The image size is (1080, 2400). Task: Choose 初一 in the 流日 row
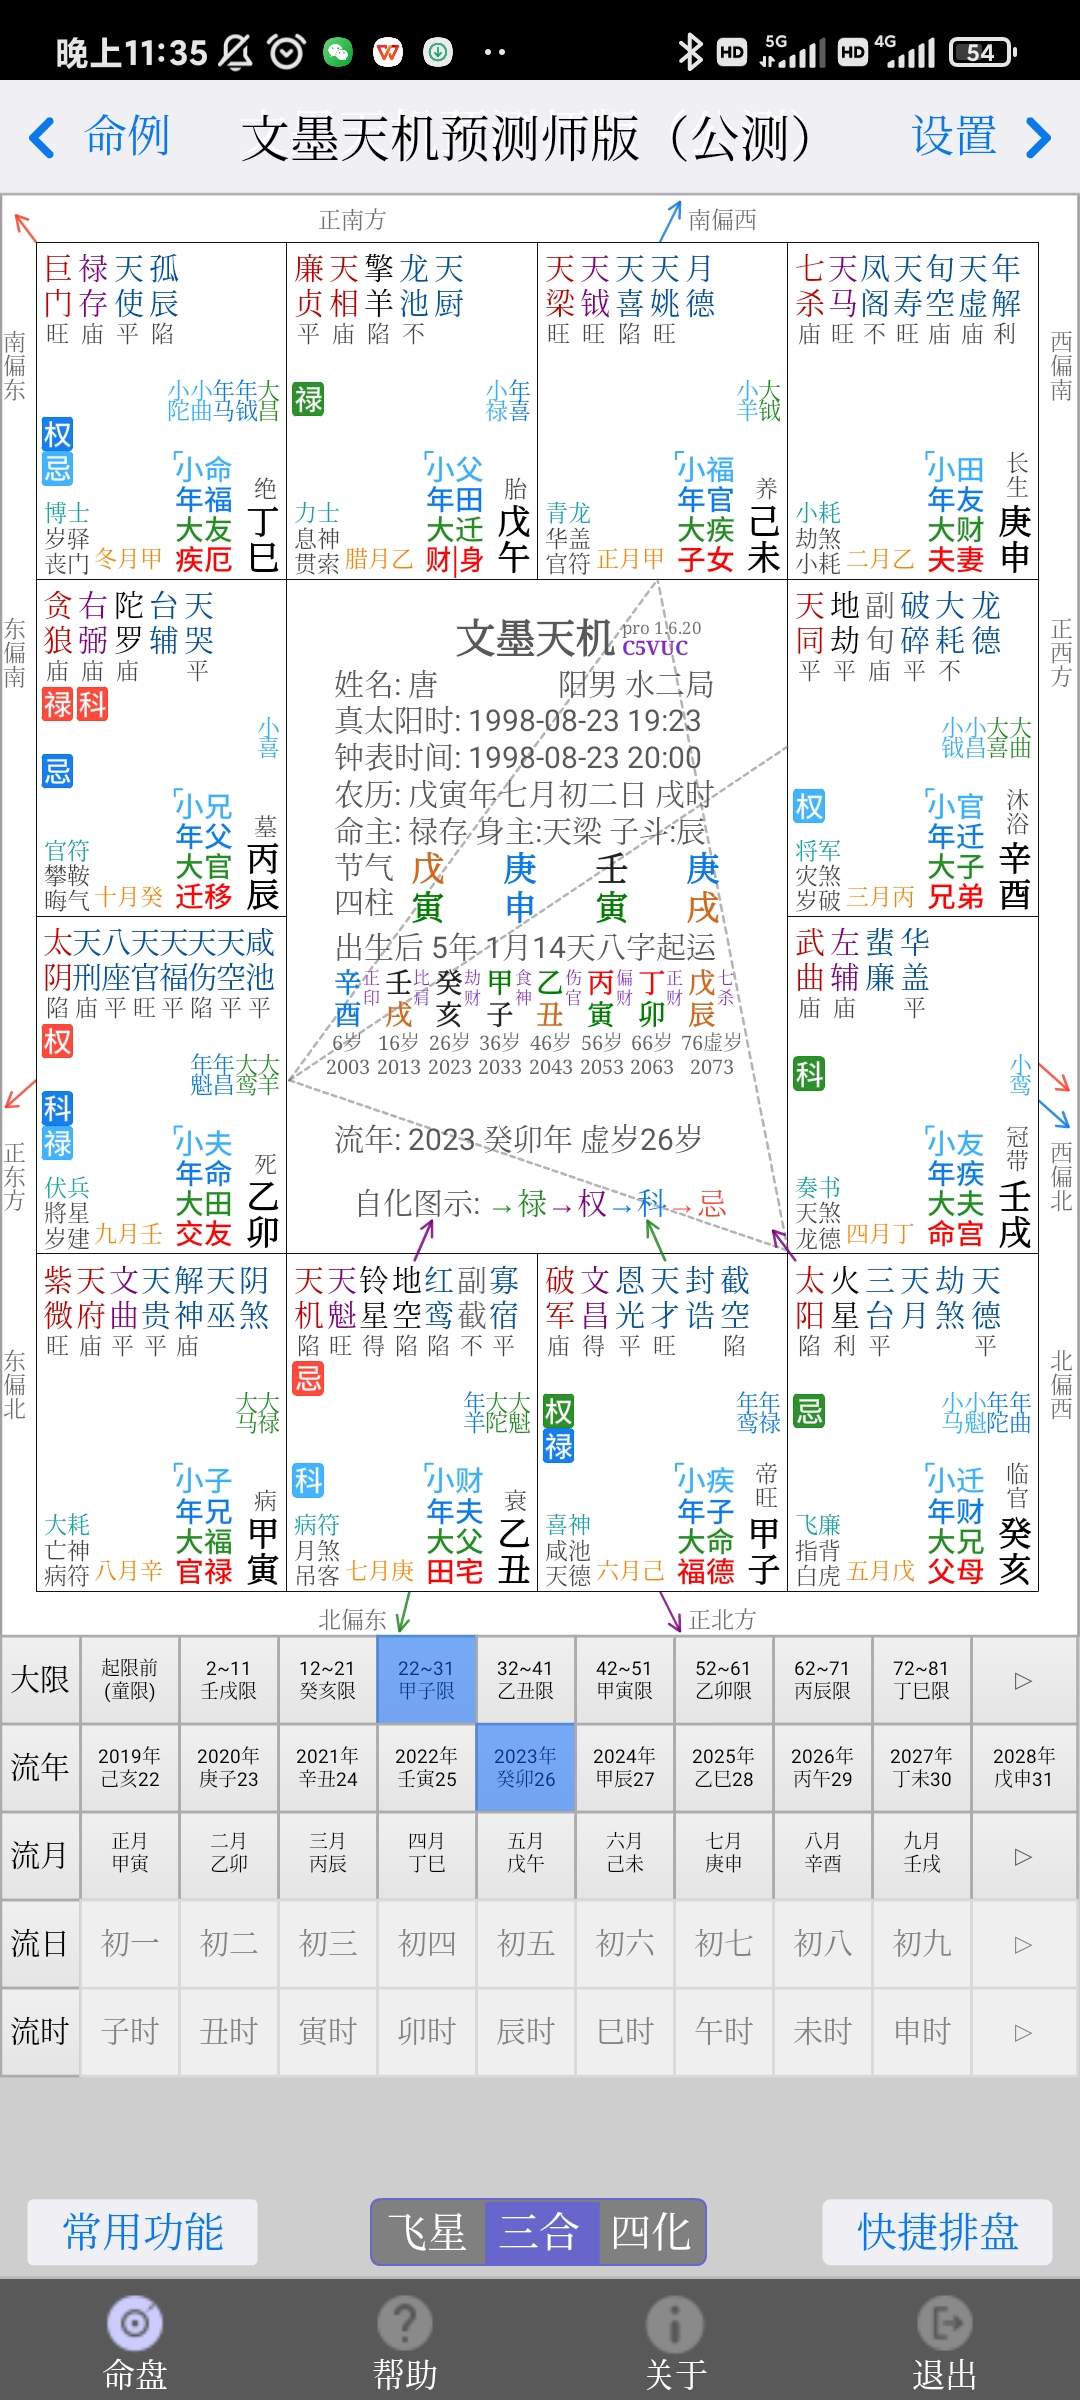(x=129, y=1944)
